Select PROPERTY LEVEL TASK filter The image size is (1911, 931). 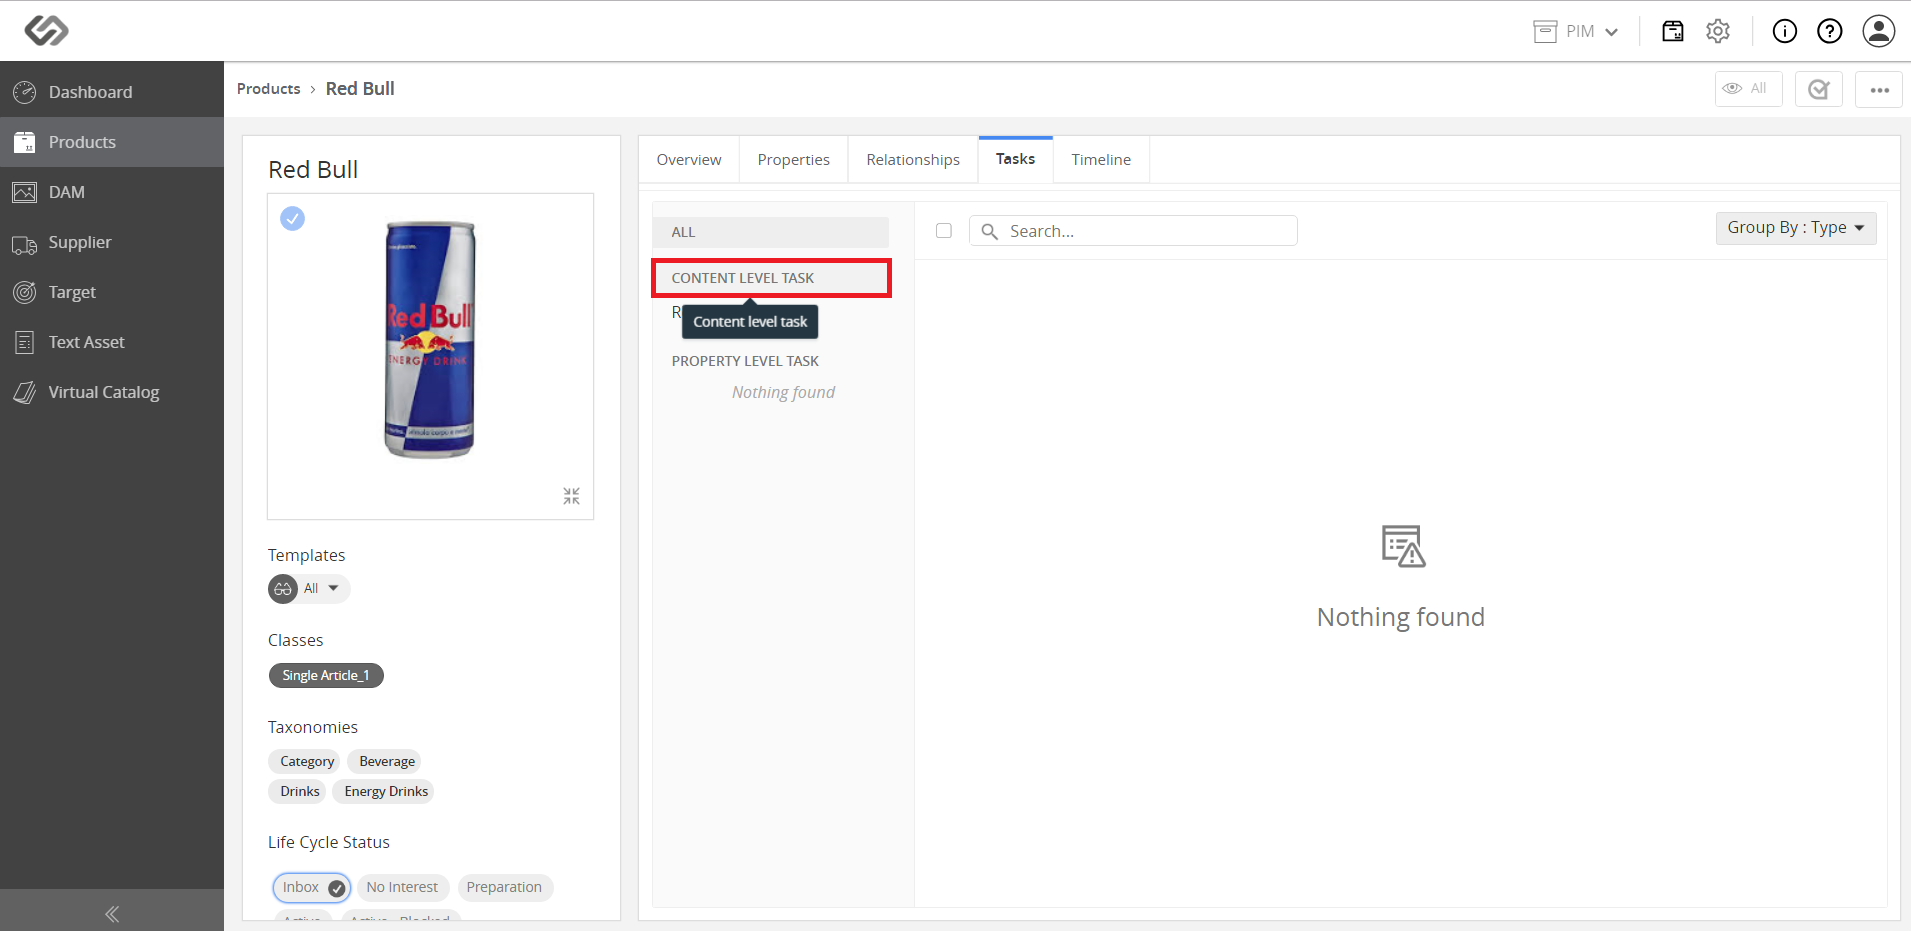[x=745, y=361]
